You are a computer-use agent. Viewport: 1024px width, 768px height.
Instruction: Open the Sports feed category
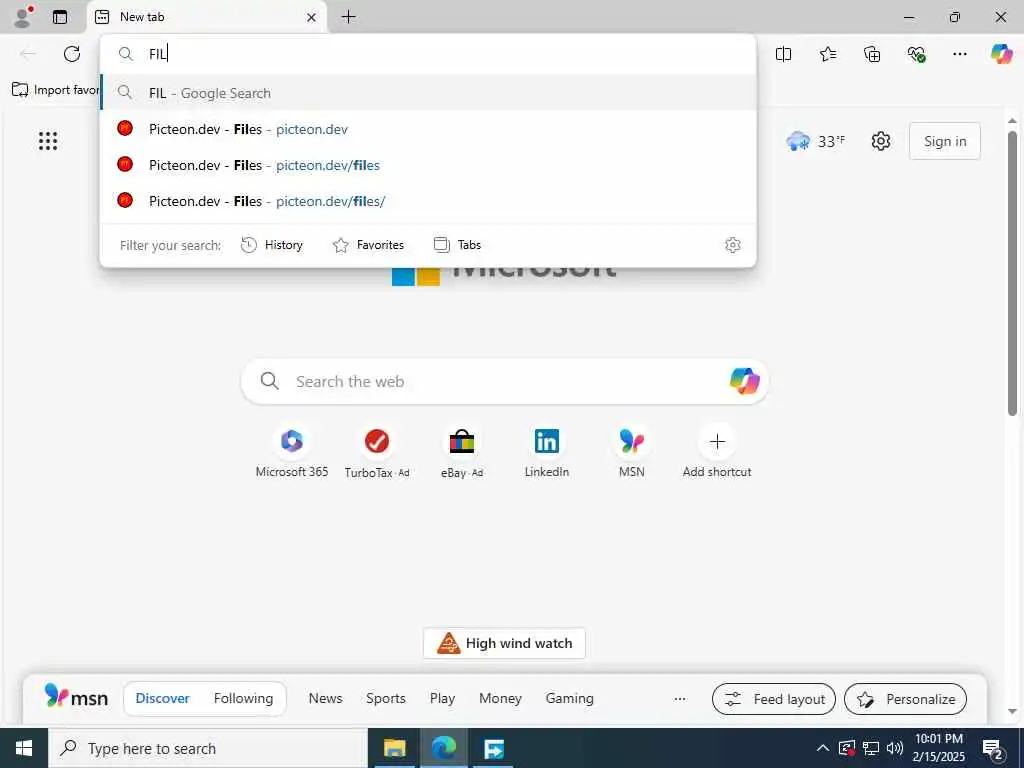[x=386, y=698]
